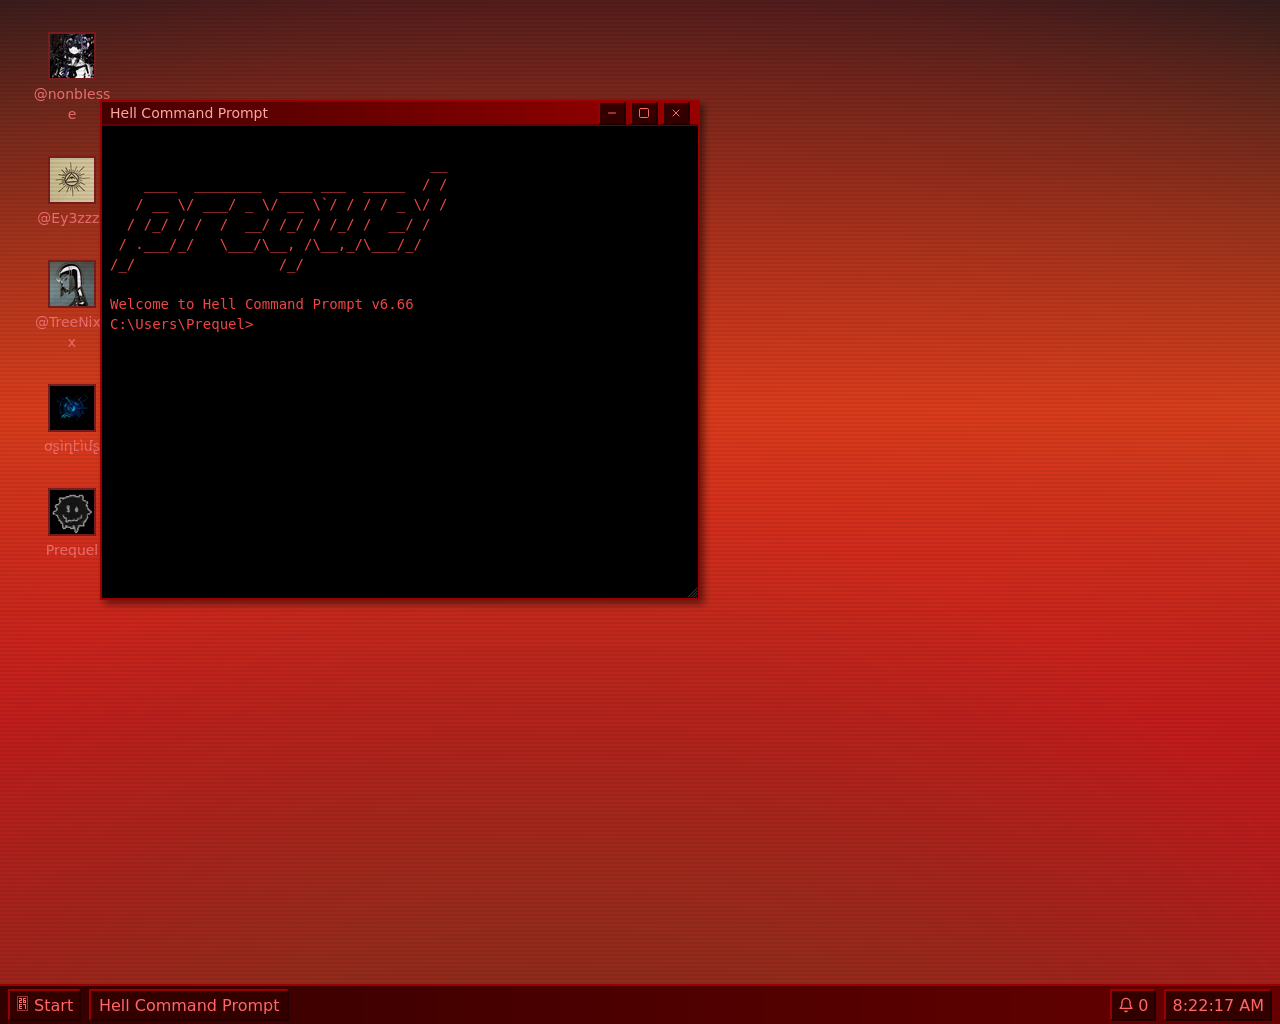
Task: Open the Start menu
Action: (44, 1005)
